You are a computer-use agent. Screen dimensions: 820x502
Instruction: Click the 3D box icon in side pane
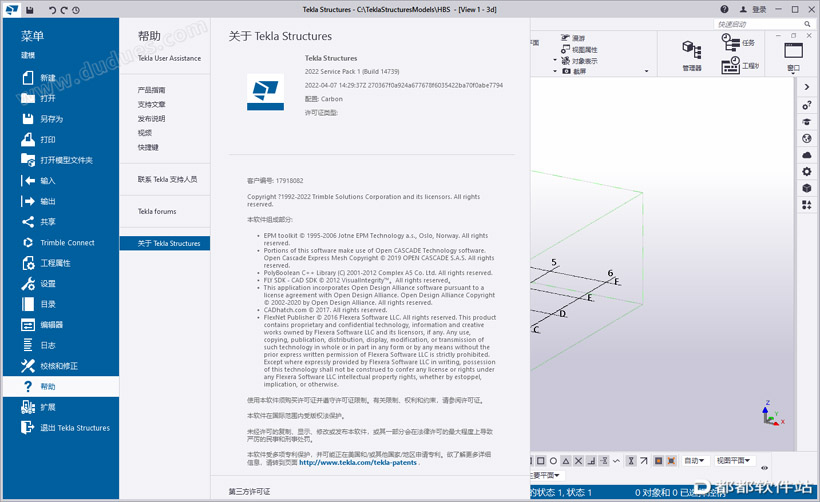coord(806,188)
